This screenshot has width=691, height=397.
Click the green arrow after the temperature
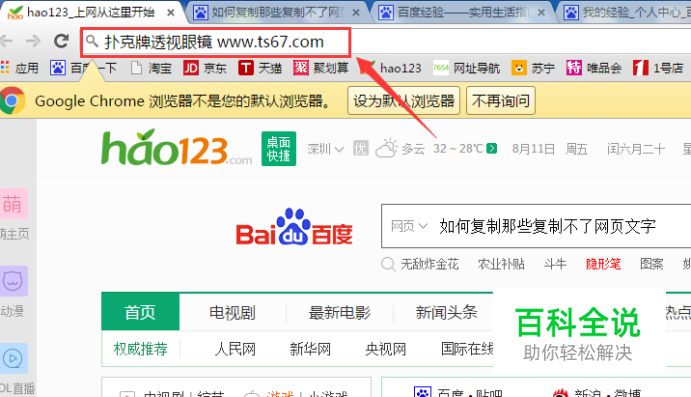click(492, 148)
